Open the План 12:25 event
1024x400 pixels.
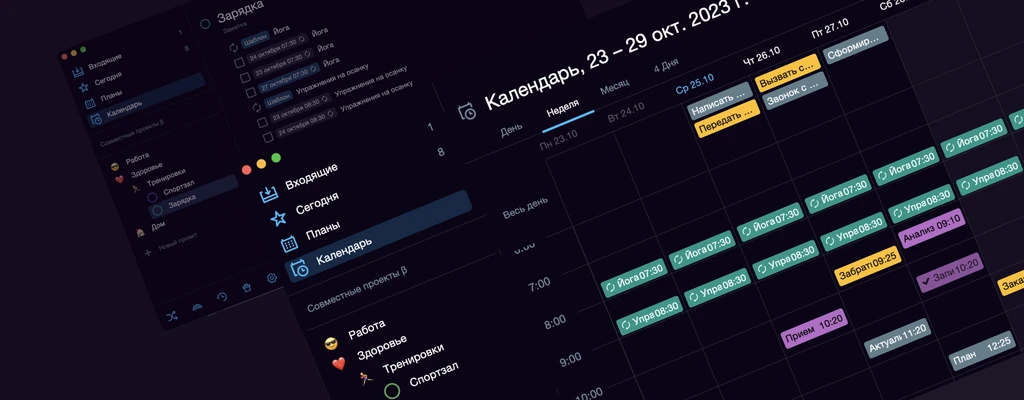point(982,352)
